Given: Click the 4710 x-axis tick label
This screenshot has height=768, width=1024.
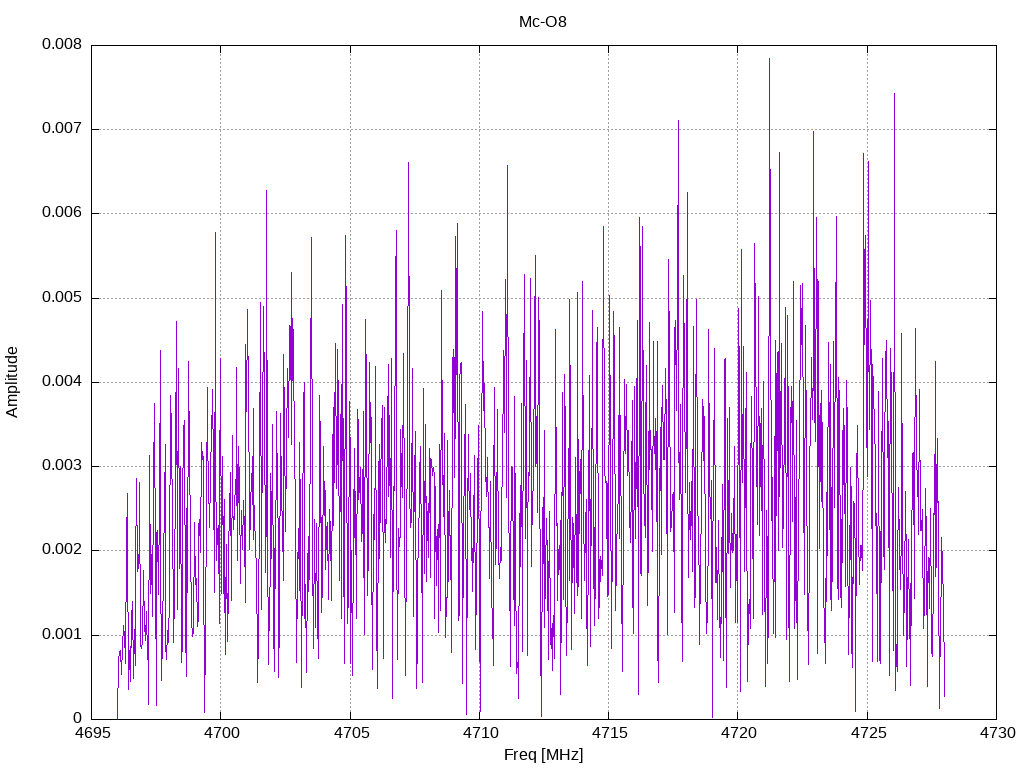Looking at the screenshot, I should (x=480, y=733).
